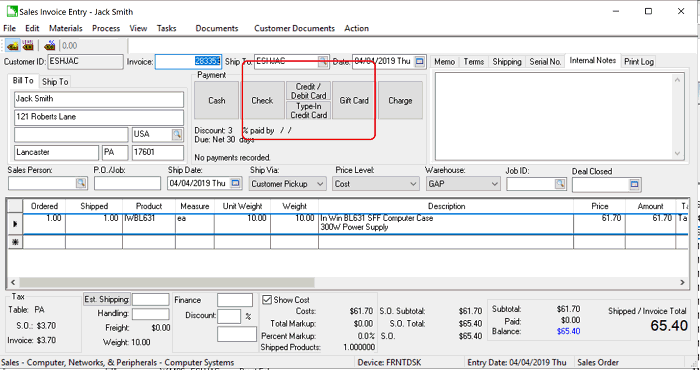
Task: Open the Process menu
Action: (x=106, y=28)
